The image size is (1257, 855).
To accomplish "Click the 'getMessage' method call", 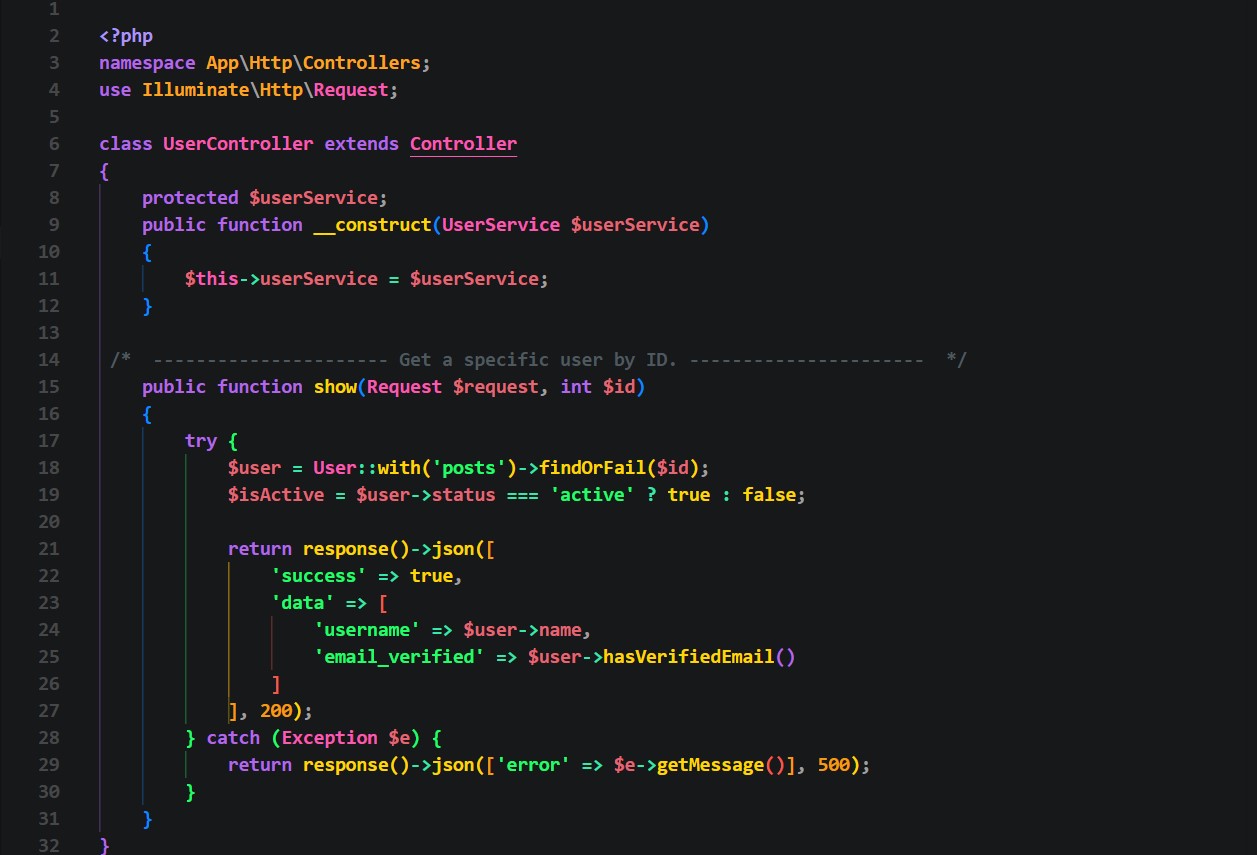I will [710, 764].
